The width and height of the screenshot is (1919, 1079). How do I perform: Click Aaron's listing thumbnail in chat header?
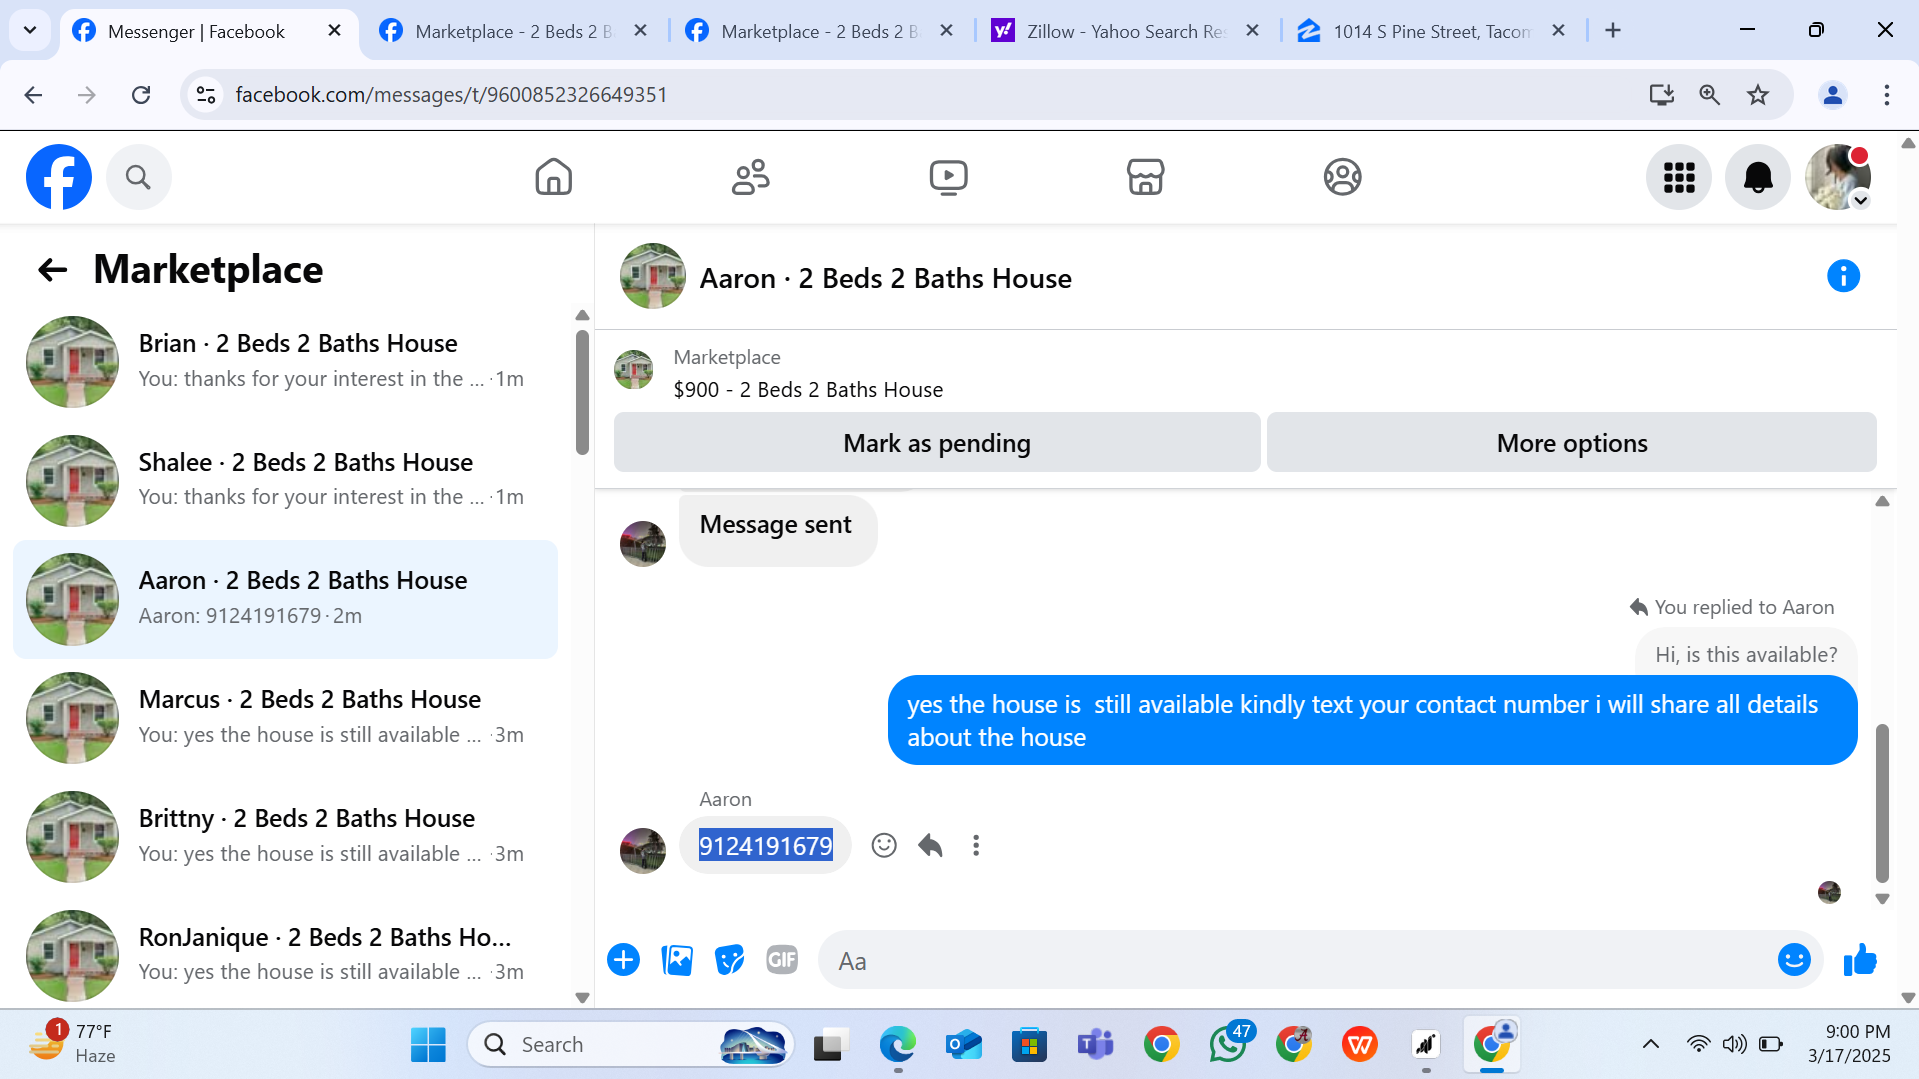point(653,276)
